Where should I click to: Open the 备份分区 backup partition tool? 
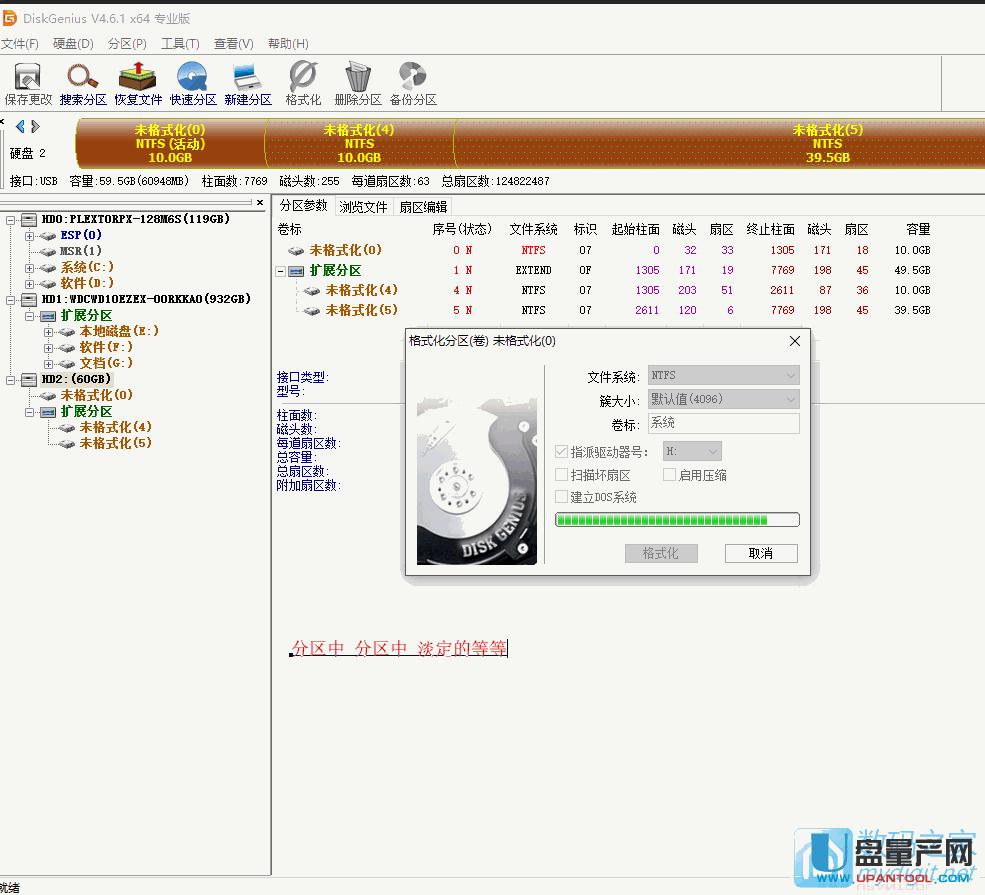(413, 83)
